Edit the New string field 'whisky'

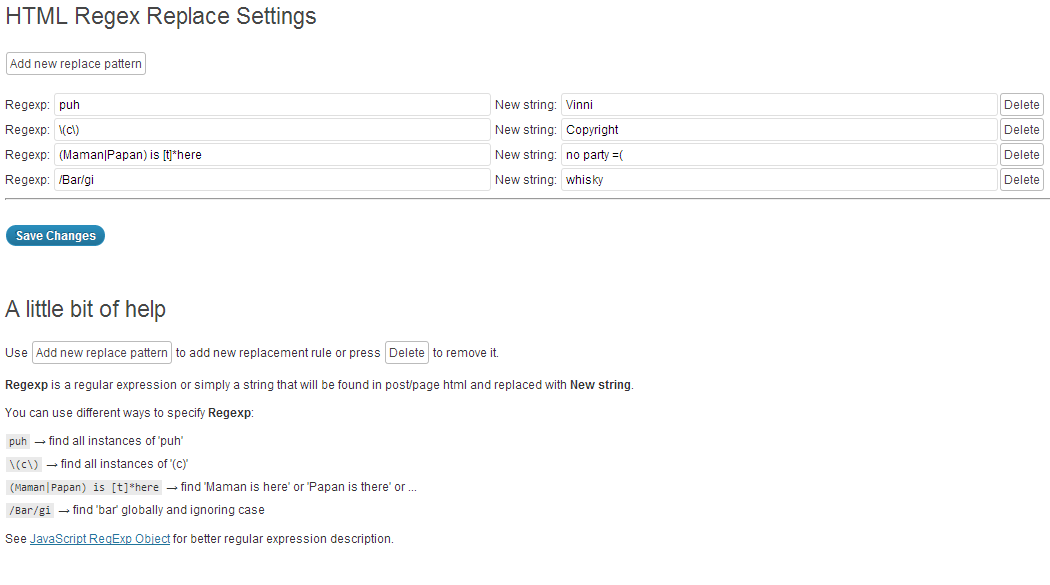coord(779,179)
